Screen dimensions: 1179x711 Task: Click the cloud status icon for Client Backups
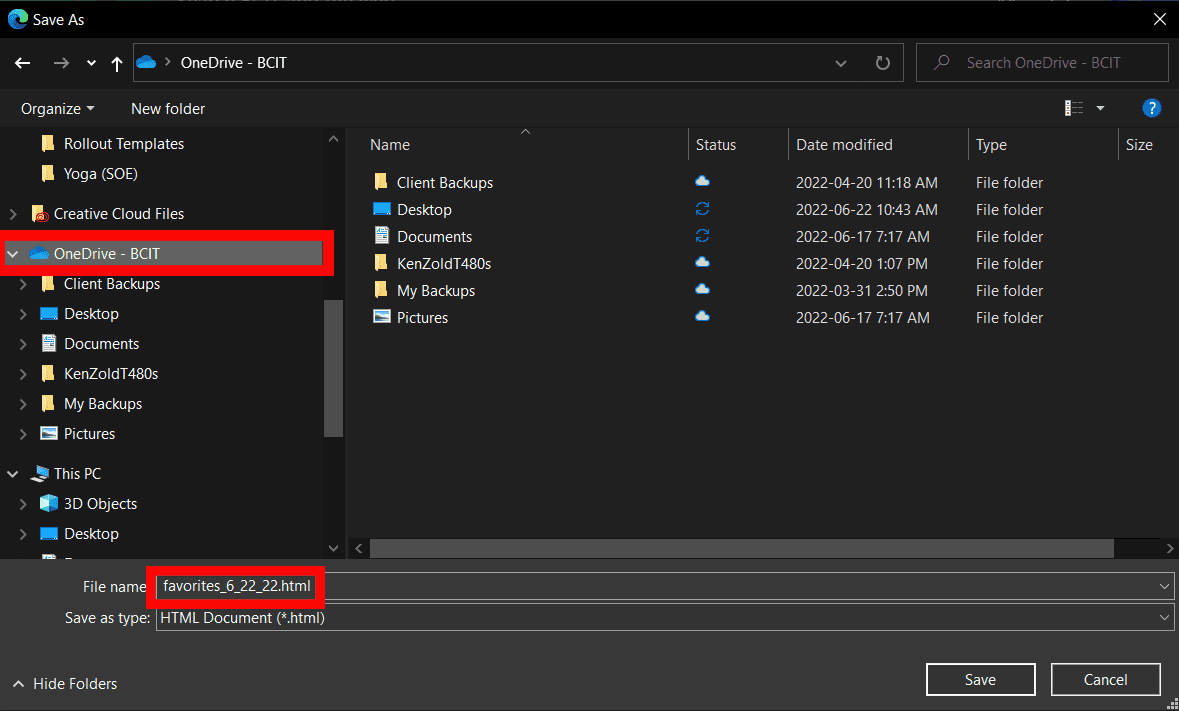702,181
